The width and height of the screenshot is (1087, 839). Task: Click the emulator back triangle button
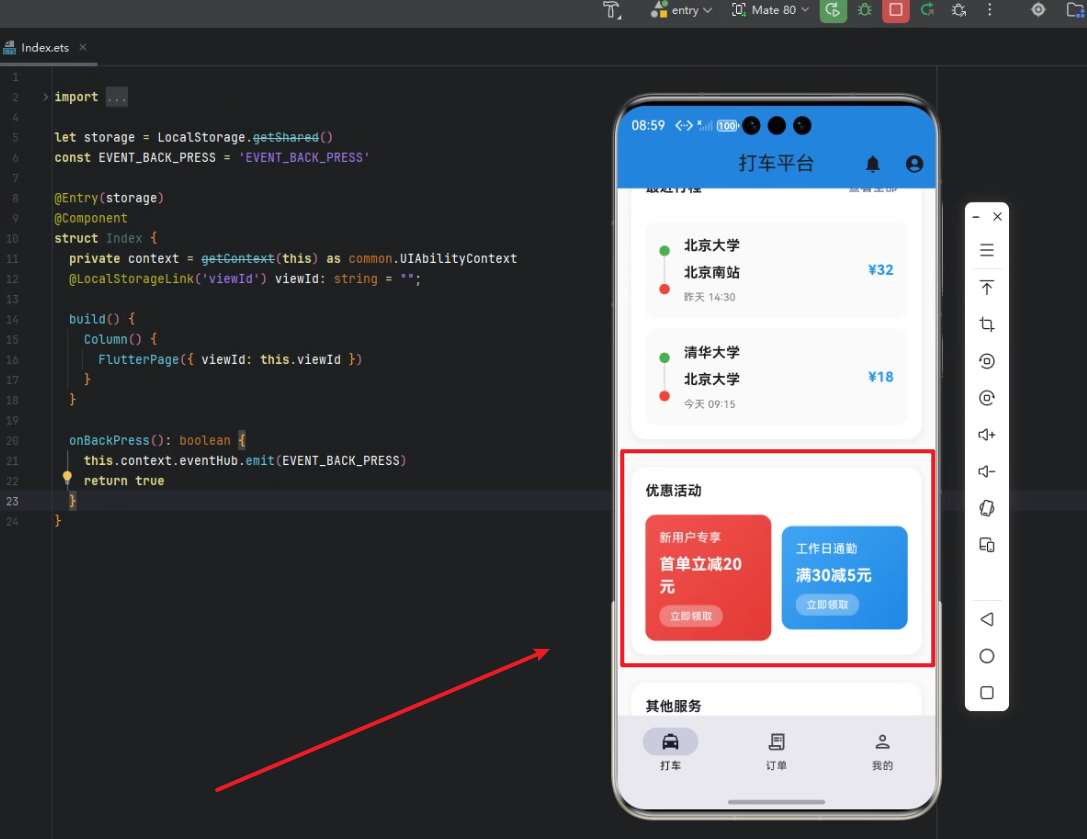tap(986, 619)
